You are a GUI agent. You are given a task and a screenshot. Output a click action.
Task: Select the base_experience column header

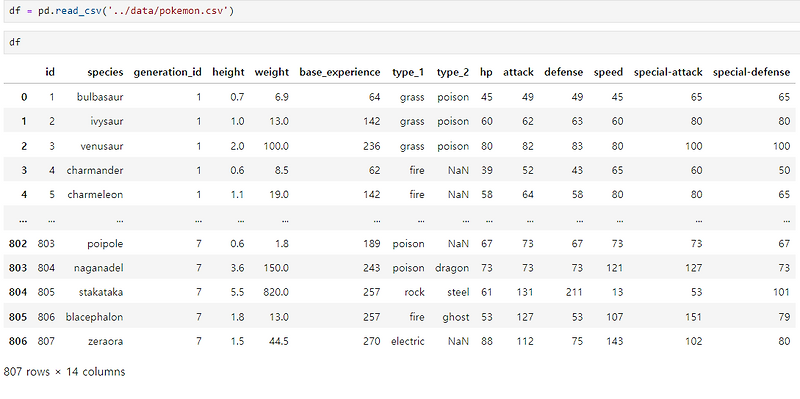tap(340, 72)
